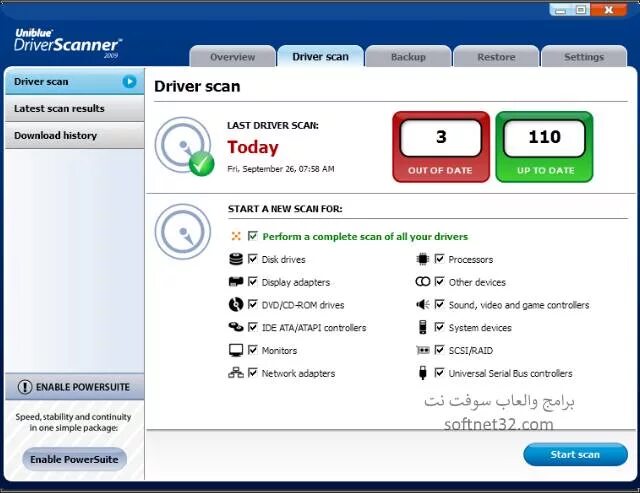The height and width of the screenshot is (493, 640).
Task: Click the Sound controllers speaker icon
Action: click(x=422, y=304)
